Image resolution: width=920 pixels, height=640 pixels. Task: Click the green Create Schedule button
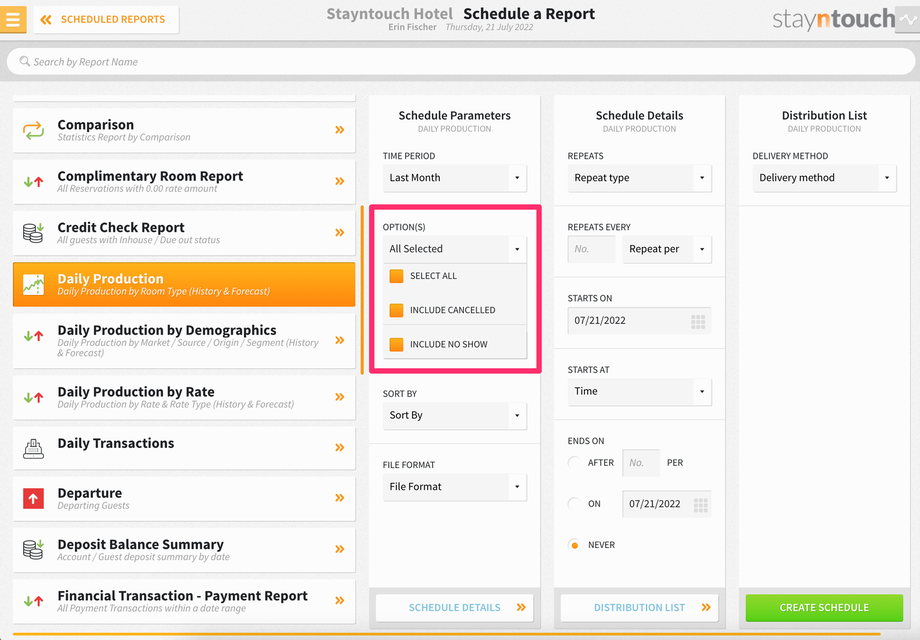824,608
